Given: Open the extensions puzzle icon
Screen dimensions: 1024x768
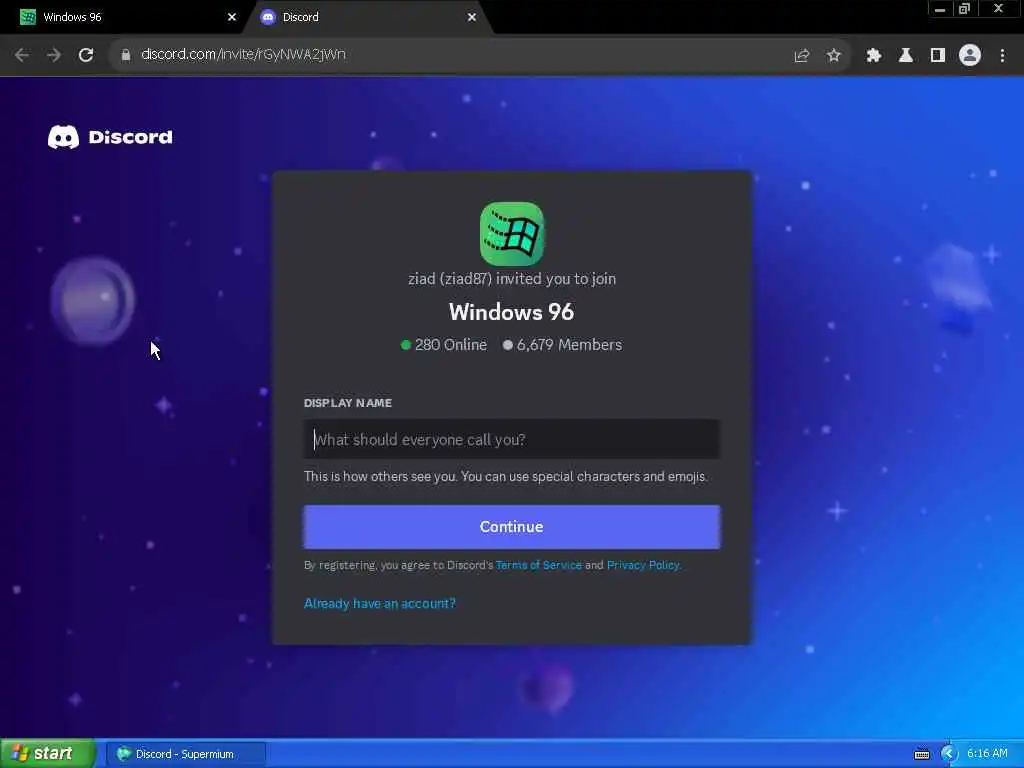Looking at the screenshot, I should click(x=874, y=56).
